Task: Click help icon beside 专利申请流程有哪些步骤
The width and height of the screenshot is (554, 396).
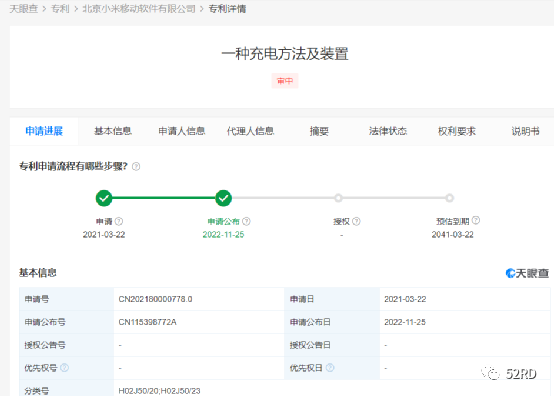Action: click(136, 166)
